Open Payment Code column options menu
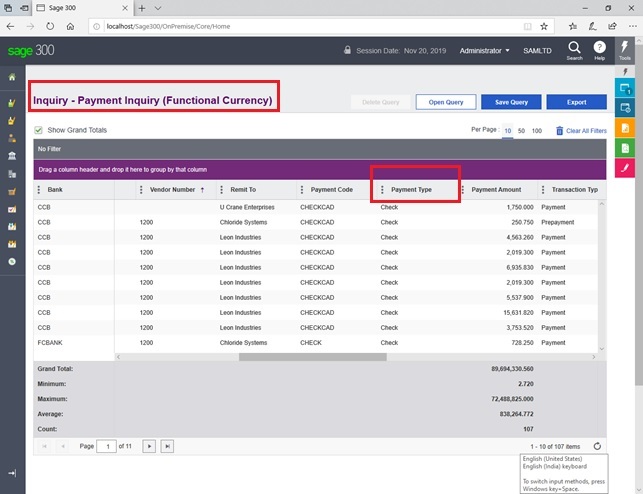The image size is (643, 494). 302,189
